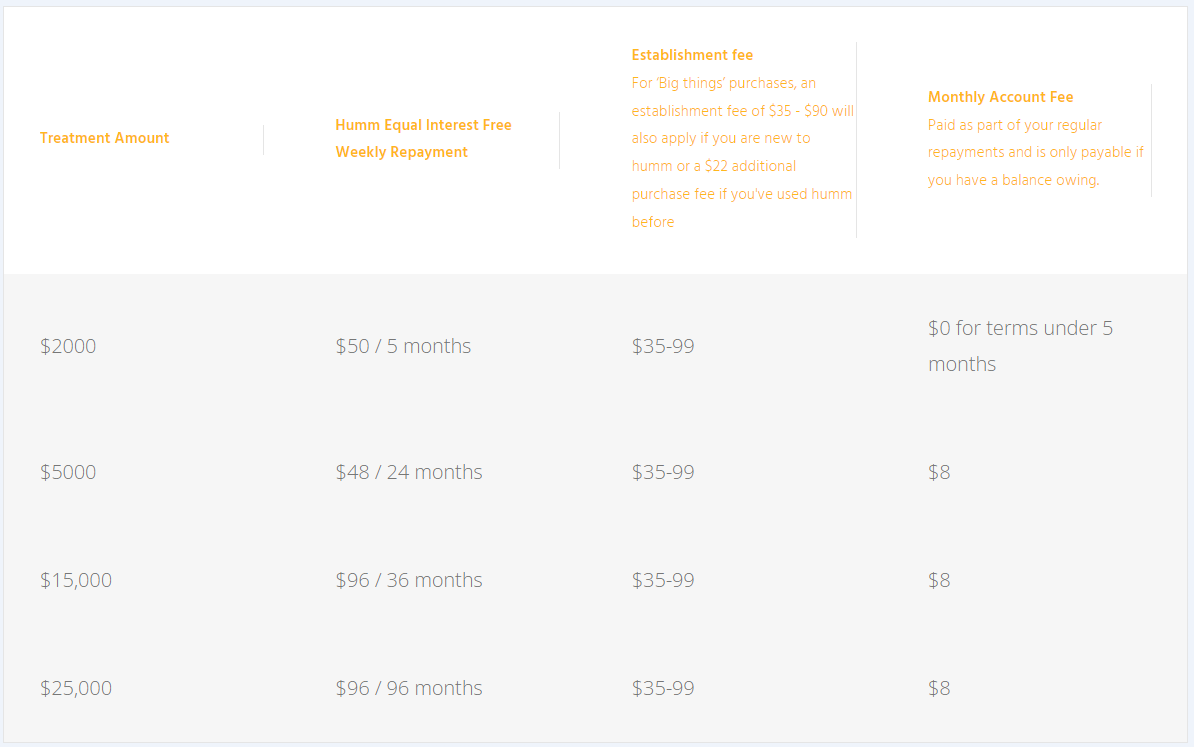Select the $25,000 treatment amount cell
Viewport: 1194px width, 747px height.
(76, 688)
